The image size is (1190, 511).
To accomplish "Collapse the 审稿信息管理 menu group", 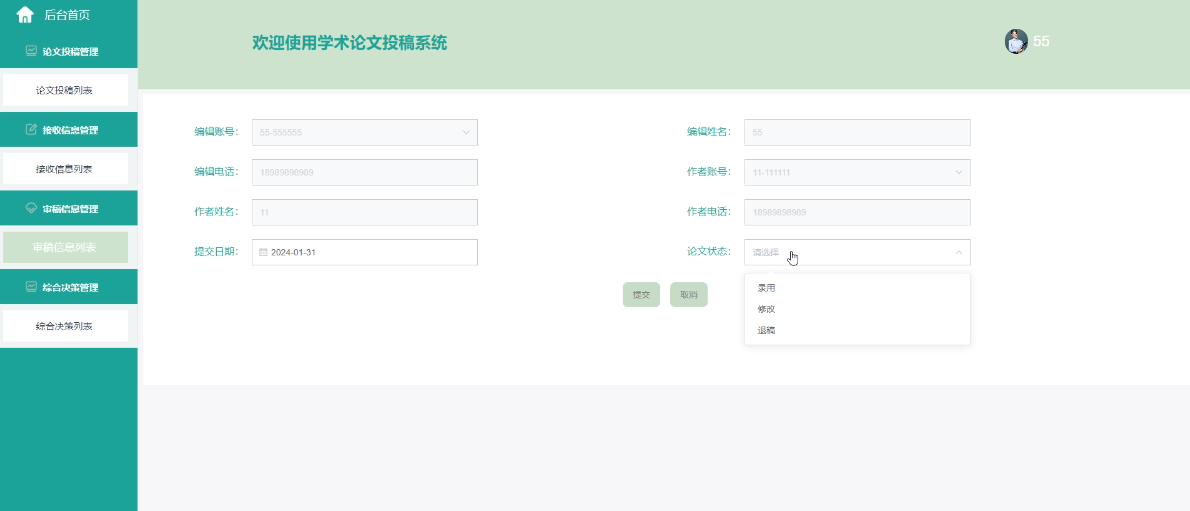I will click(x=68, y=208).
